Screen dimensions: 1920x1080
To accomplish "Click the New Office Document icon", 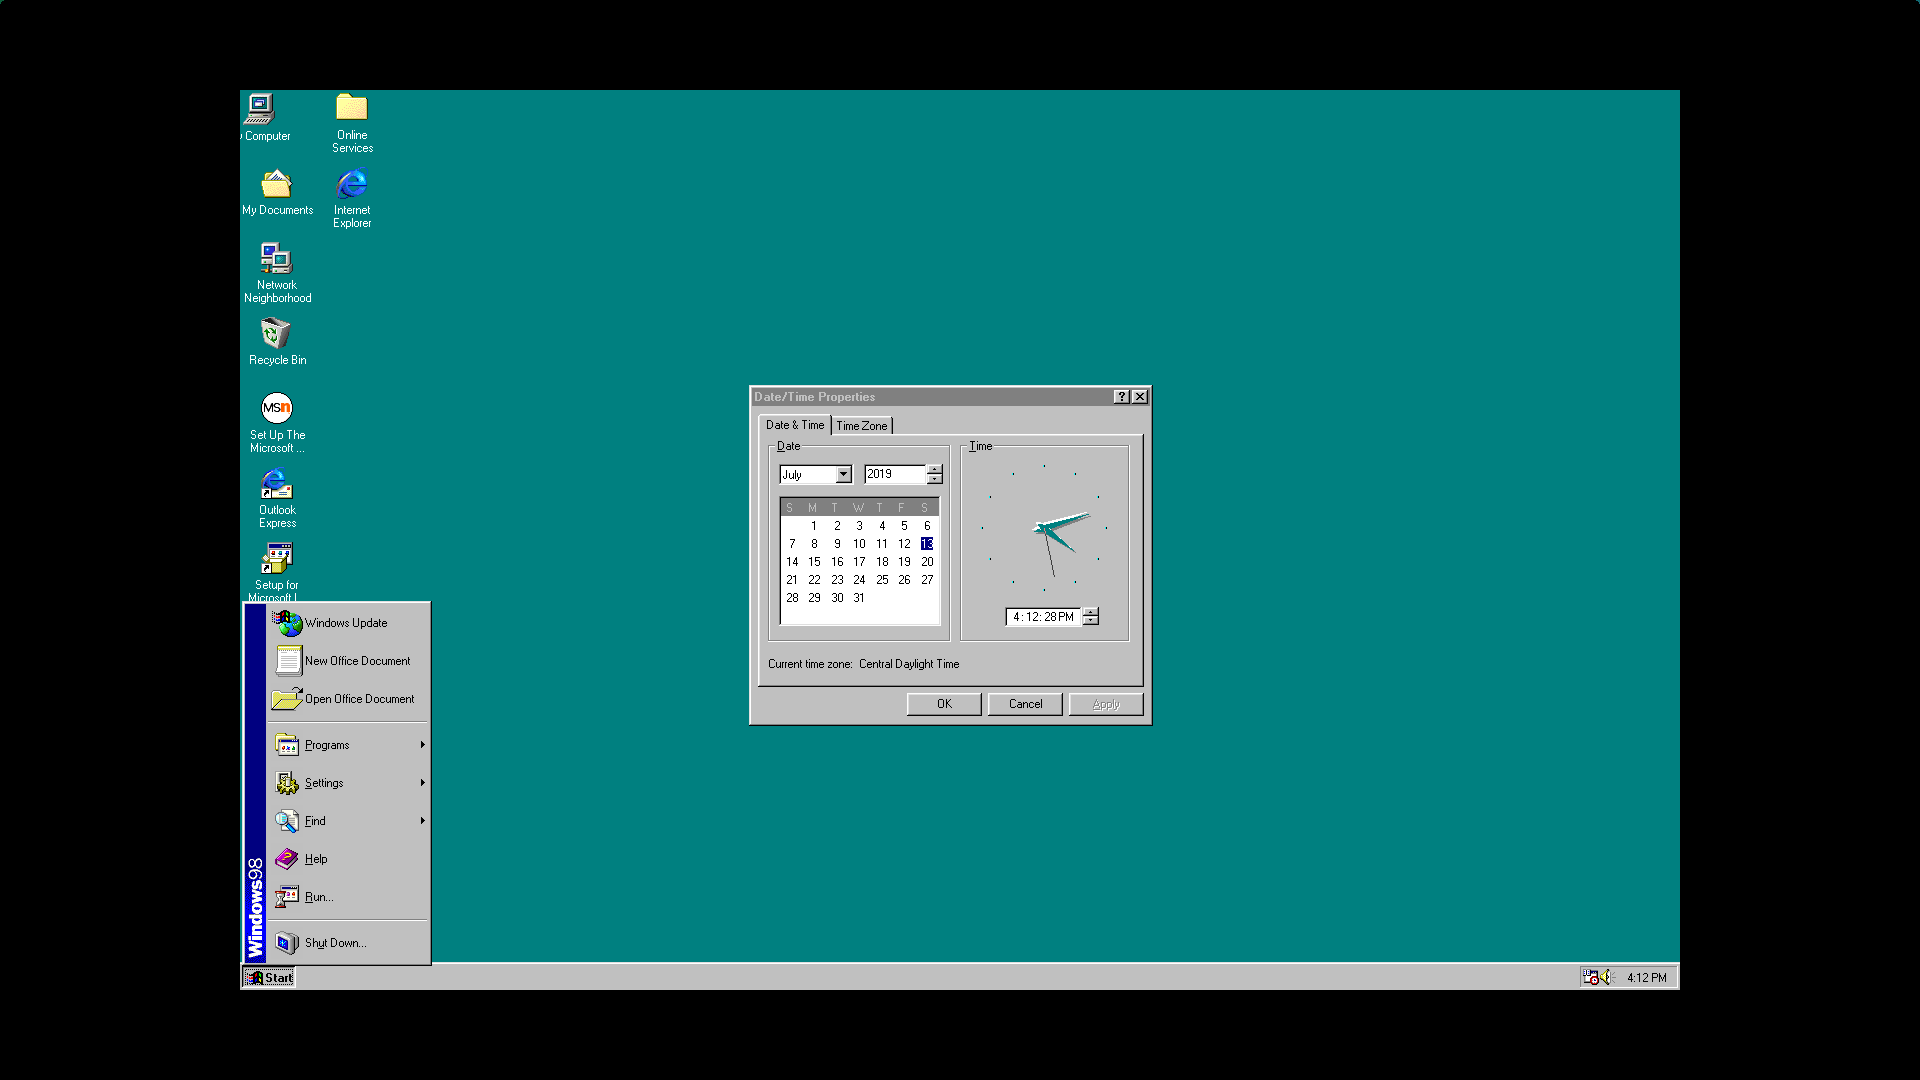I will [x=288, y=661].
